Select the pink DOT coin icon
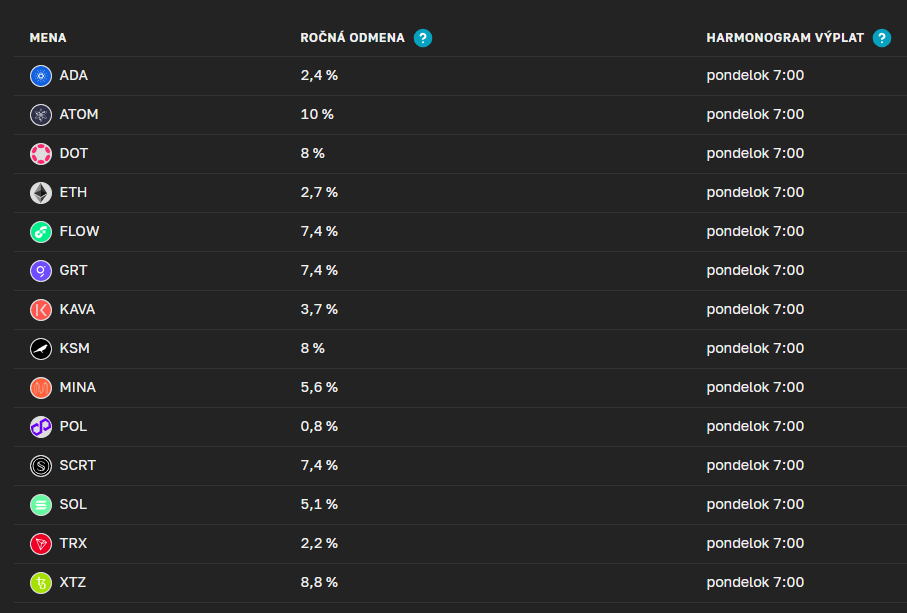 [41, 154]
